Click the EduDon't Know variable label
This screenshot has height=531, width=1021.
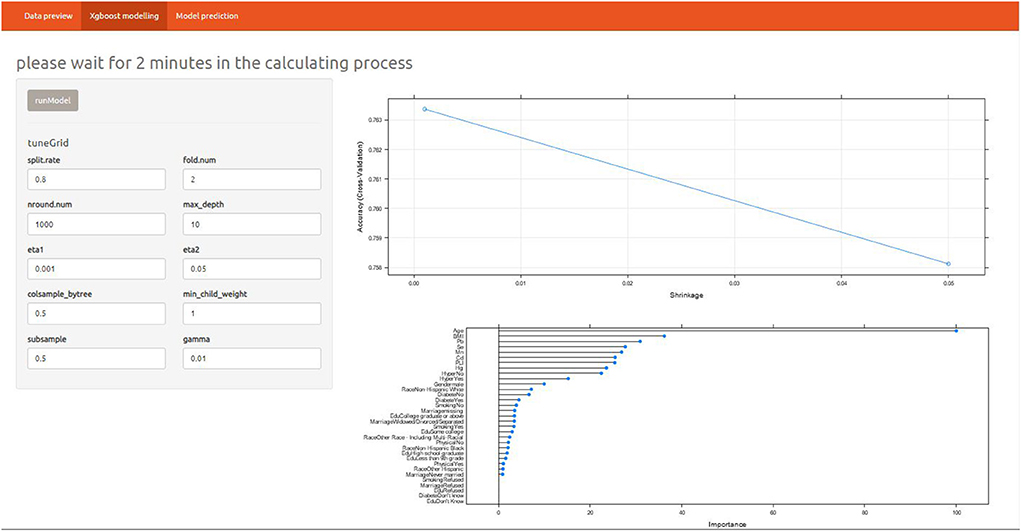pyautogui.click(x=445, y=502)
